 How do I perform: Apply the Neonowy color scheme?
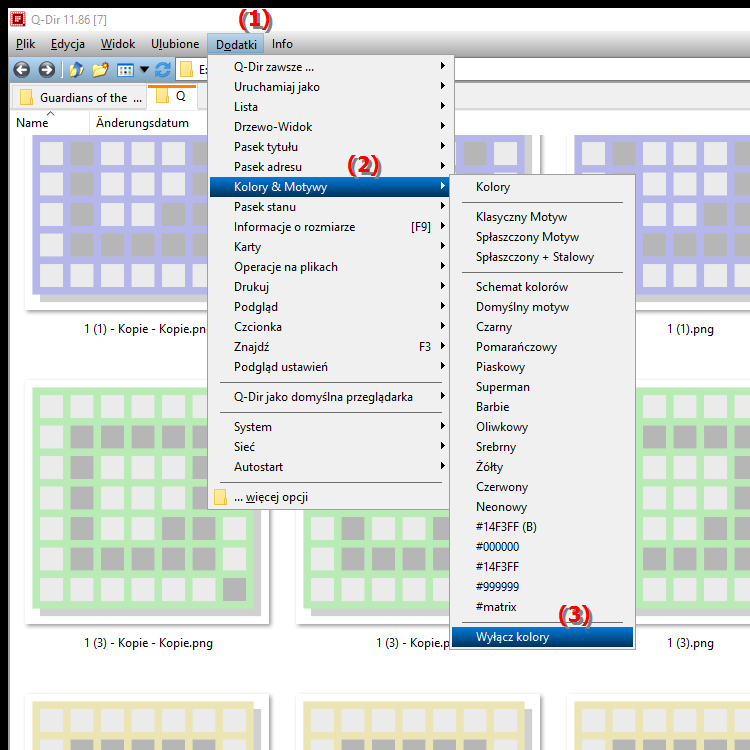[x=542, y=507]
